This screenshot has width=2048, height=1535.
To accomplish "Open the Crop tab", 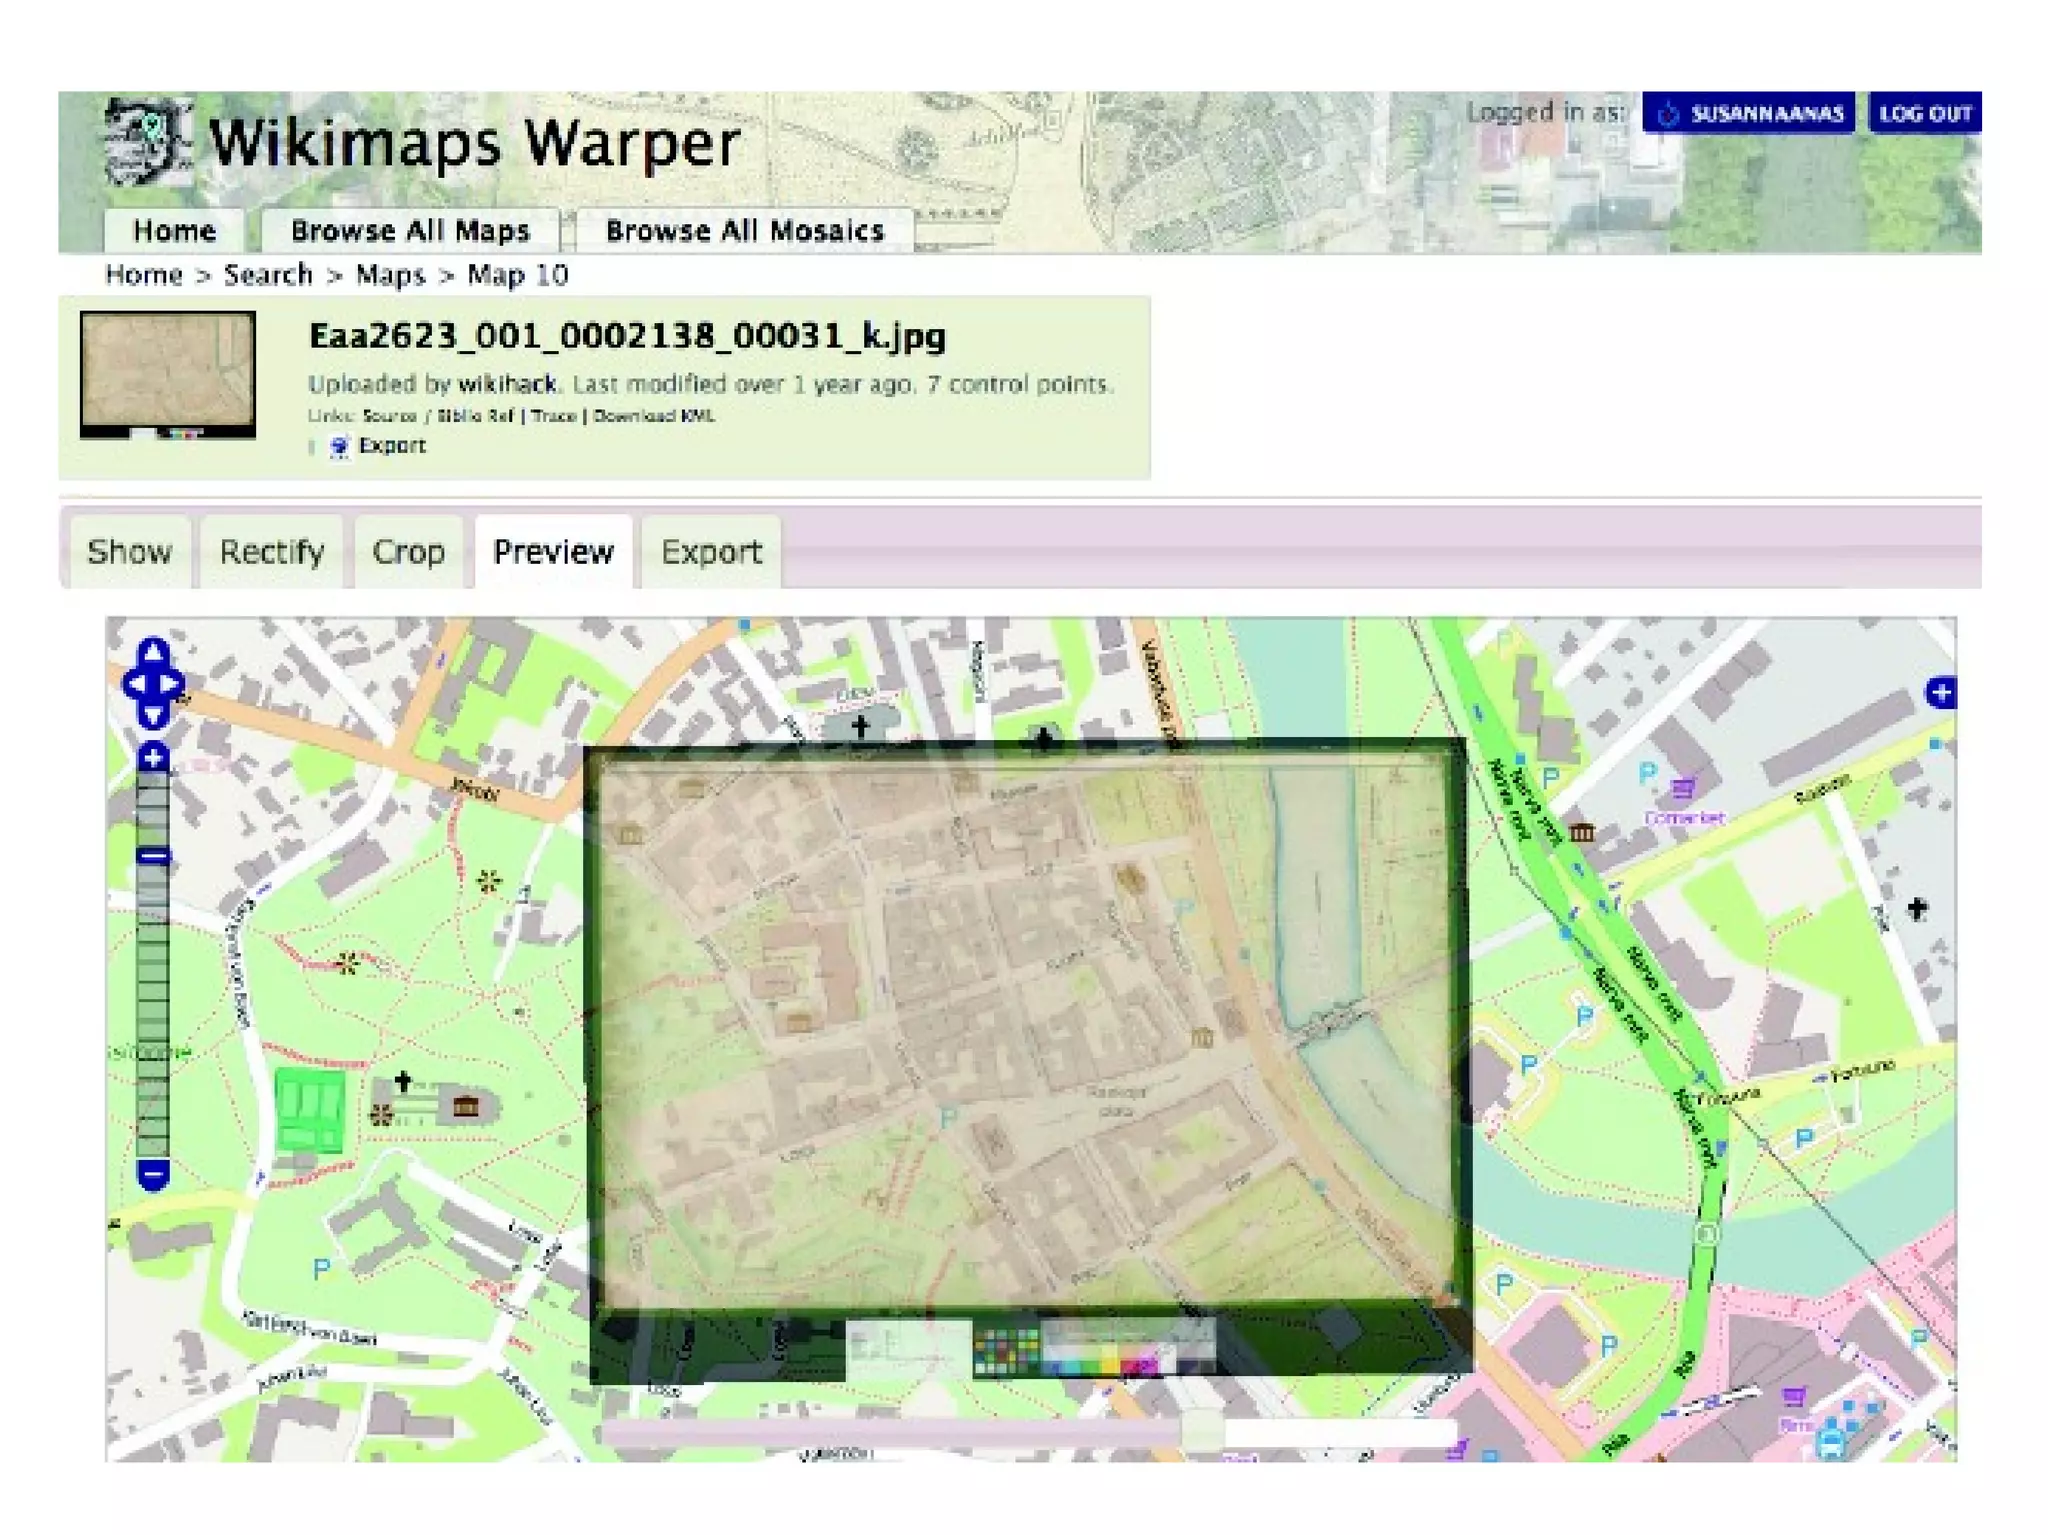I will [408, 552].
